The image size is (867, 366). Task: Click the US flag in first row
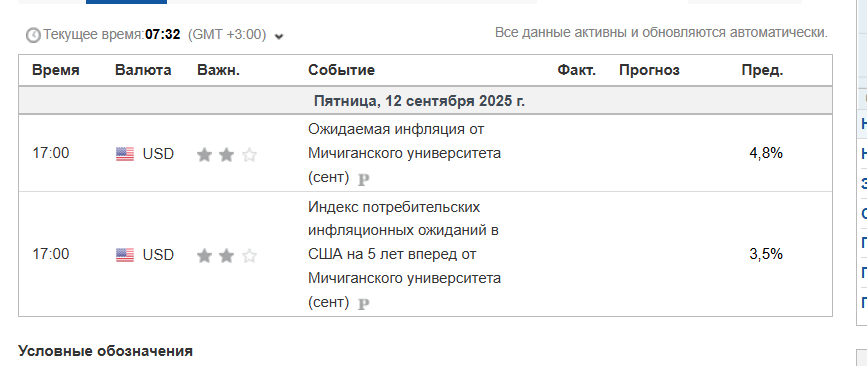click(x=125, y=154)
